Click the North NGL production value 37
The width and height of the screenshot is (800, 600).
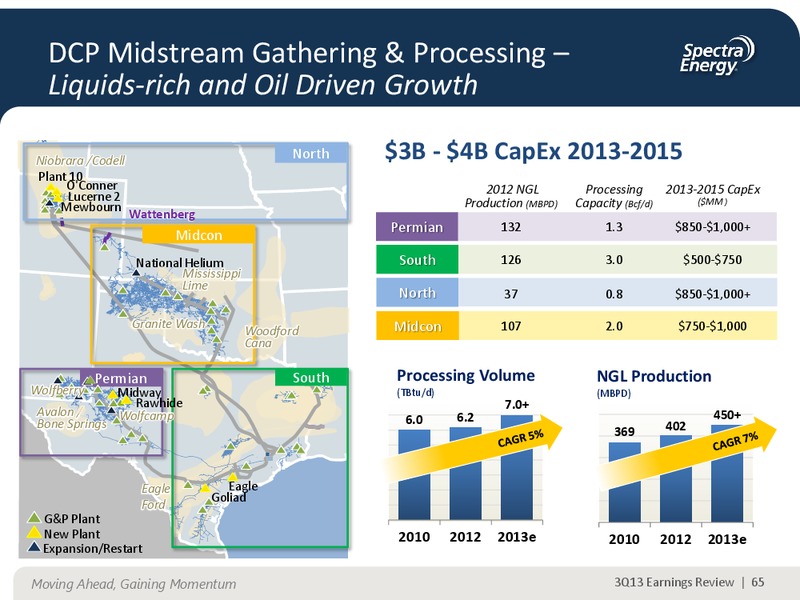(x=511, y=293)
